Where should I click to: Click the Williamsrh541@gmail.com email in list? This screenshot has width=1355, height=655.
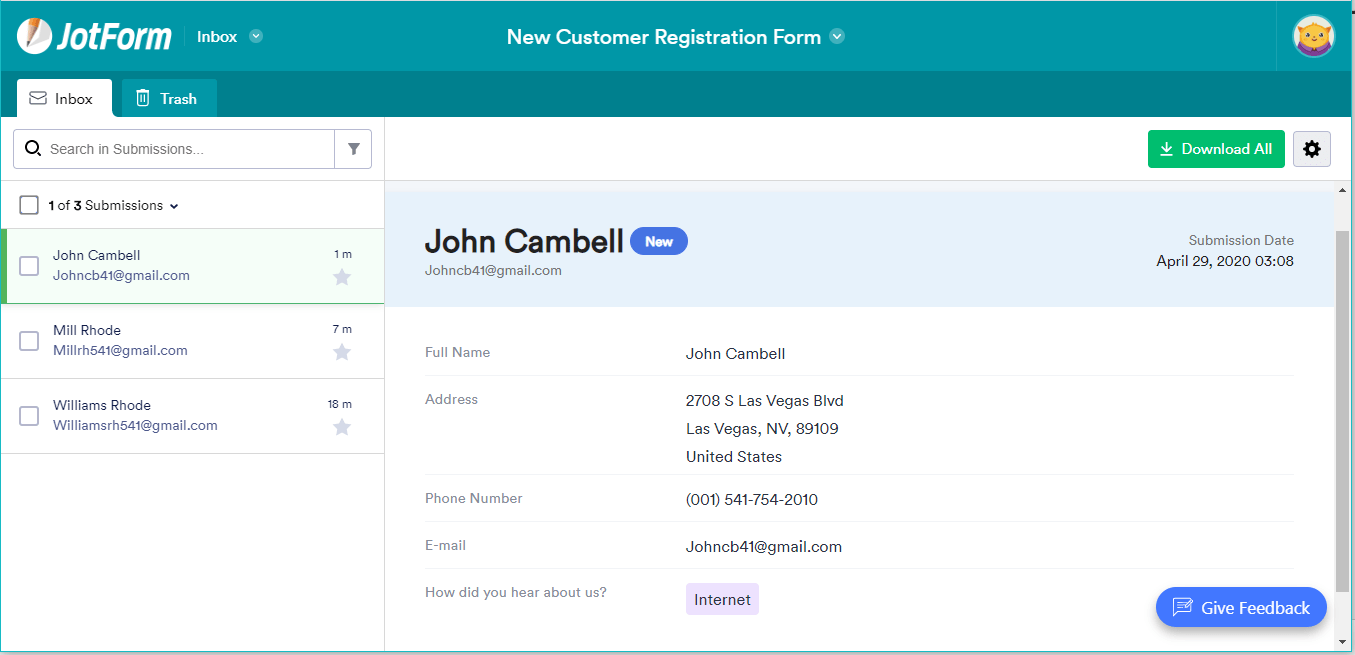coord(135,425)
